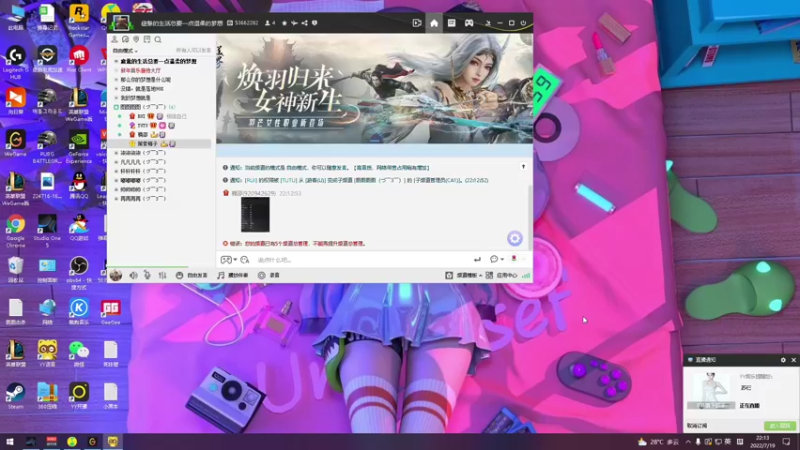Open the green WeChat desktop icon
This screenshot has width=800, height=450.
[79, 354]
